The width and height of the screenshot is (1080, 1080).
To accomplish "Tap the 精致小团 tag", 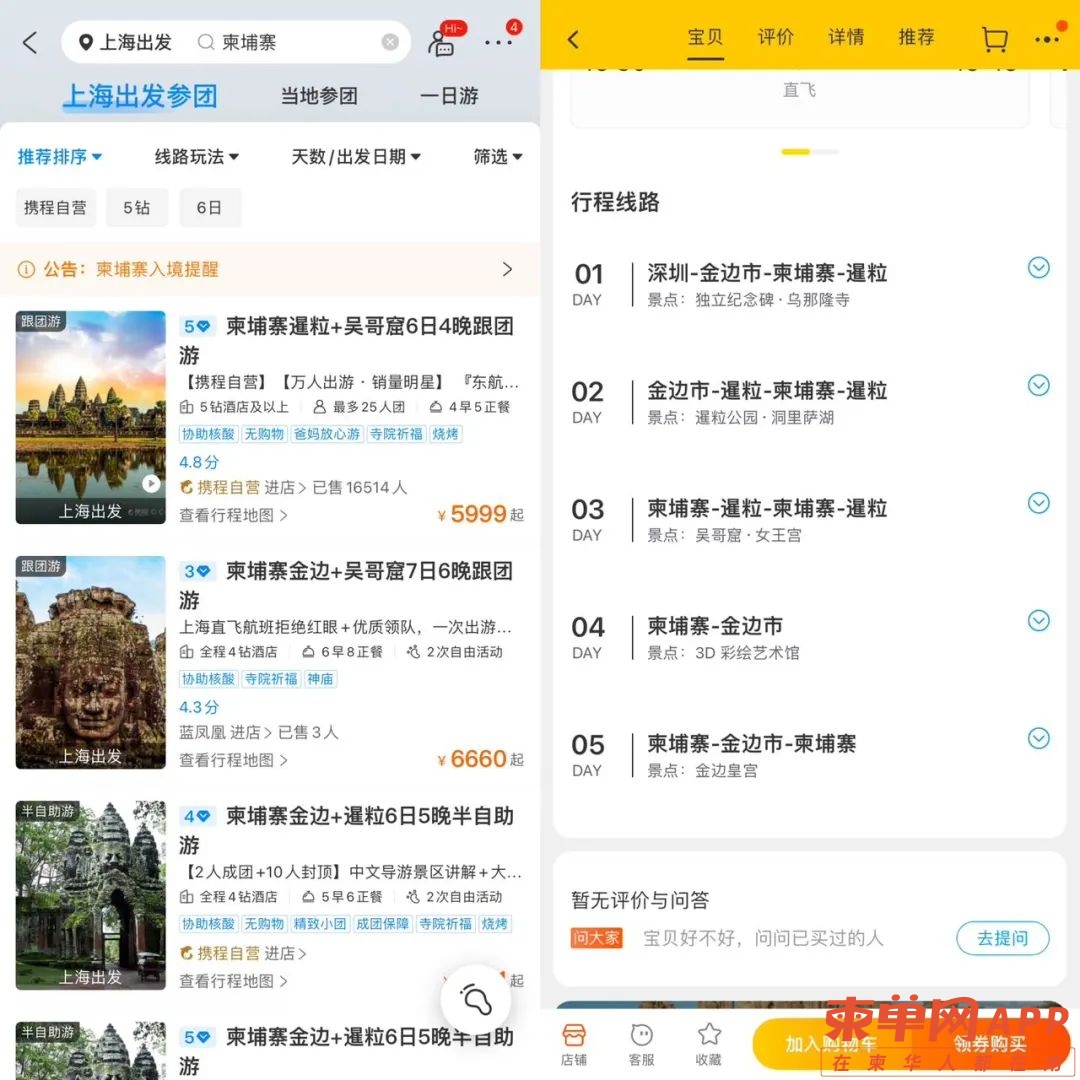I will (x=320, y=924).
